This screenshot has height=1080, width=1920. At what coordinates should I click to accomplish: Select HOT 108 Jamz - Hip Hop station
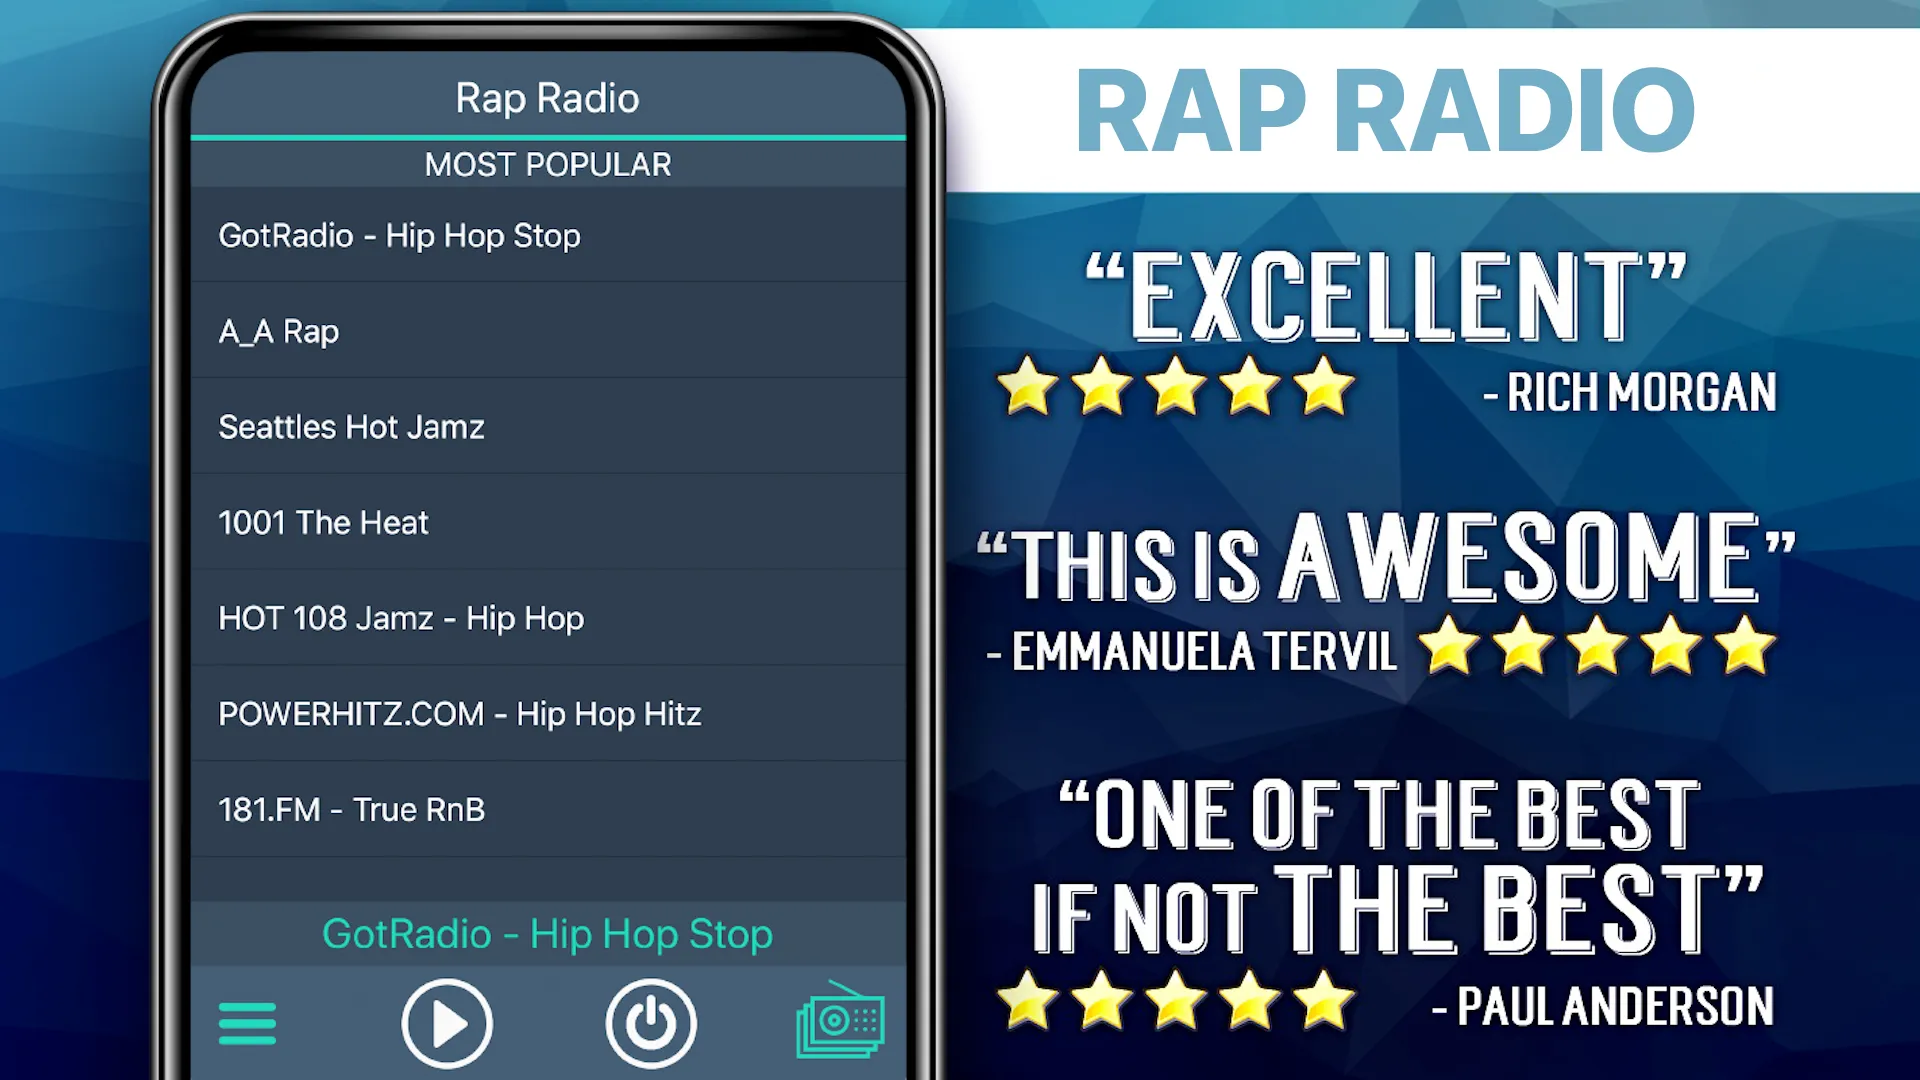pyautogui.click(x=547, y=617)
